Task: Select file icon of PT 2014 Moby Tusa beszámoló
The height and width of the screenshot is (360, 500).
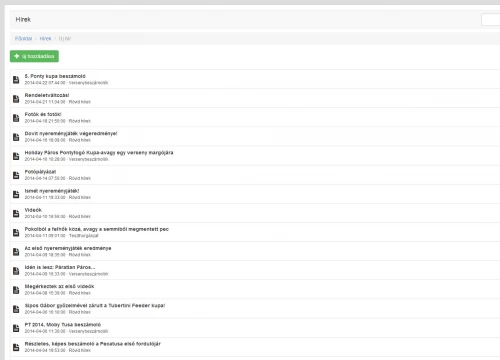Action: (16, 328)
